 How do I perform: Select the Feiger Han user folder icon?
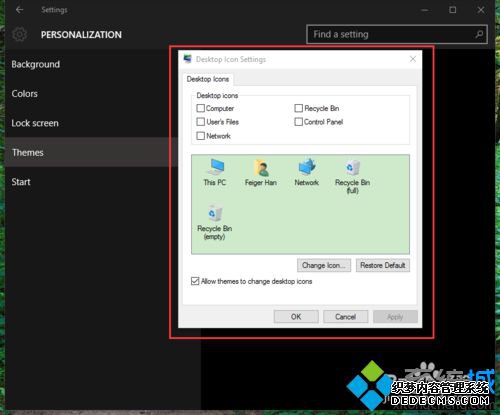click(261, 172)
